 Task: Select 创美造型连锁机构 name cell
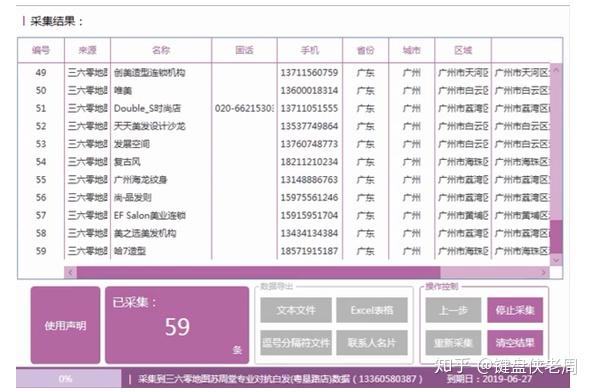[x=150, y=72]
